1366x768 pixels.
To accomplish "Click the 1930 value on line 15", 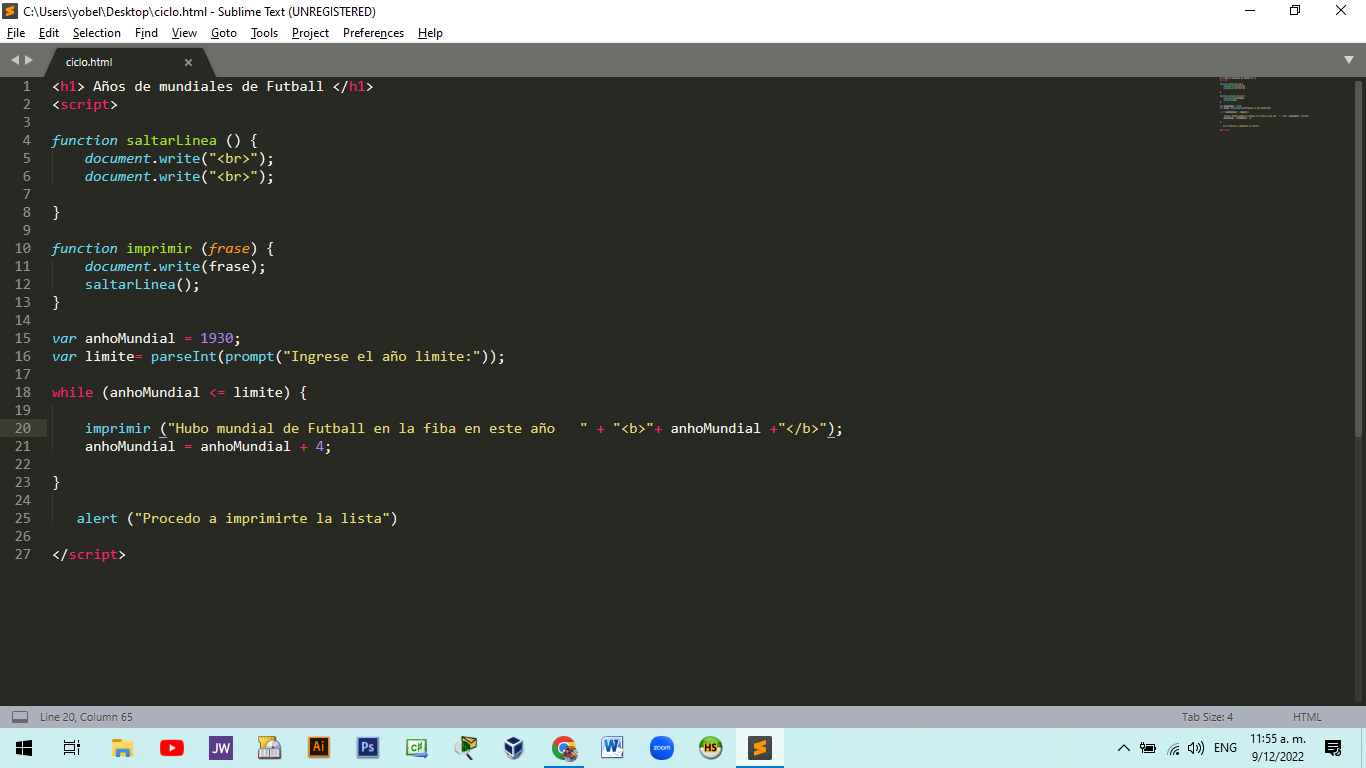I will (217, 338).
